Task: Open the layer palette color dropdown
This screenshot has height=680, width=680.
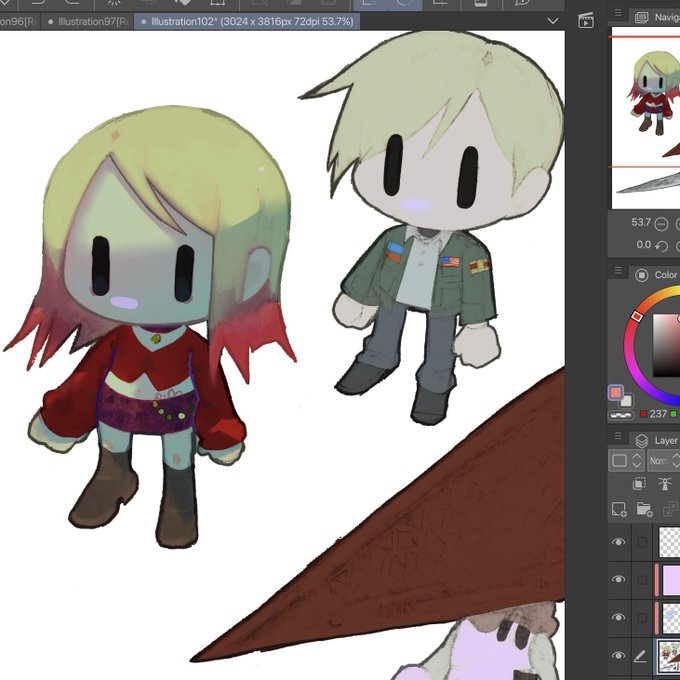Action: (627, 461)
